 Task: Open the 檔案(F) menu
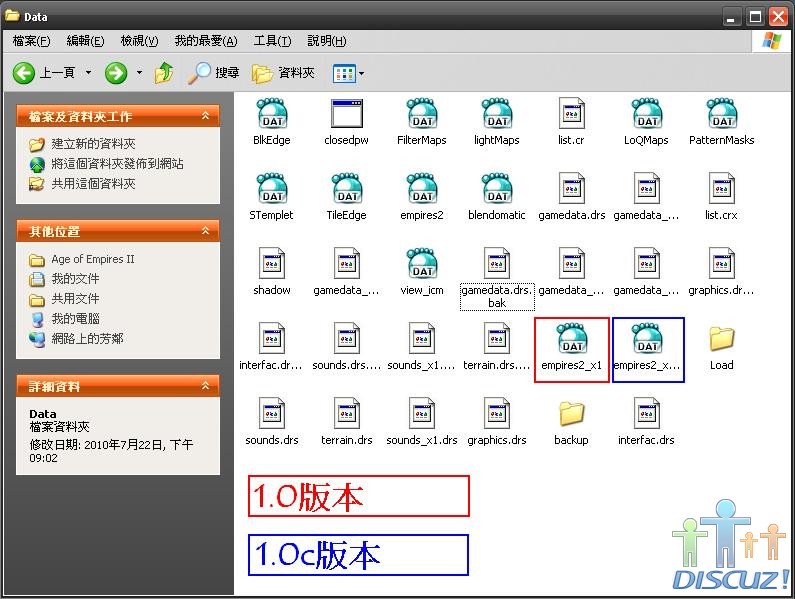point(31,41)
